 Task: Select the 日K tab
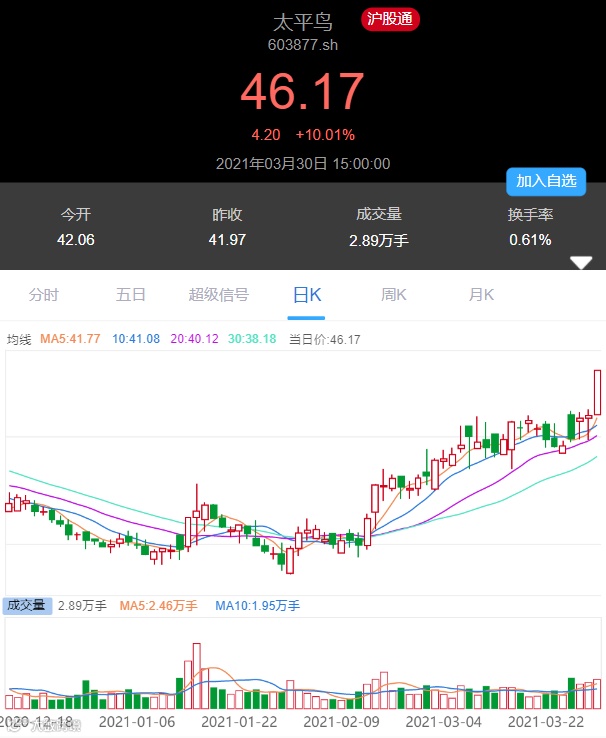click(x=307, y=295)
